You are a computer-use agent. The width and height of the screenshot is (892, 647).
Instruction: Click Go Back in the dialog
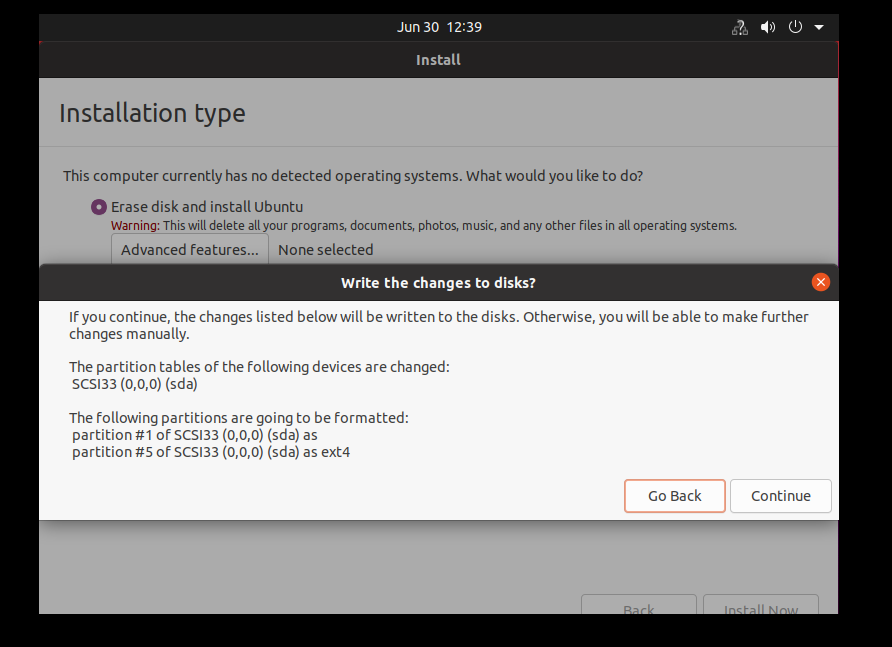675,496
